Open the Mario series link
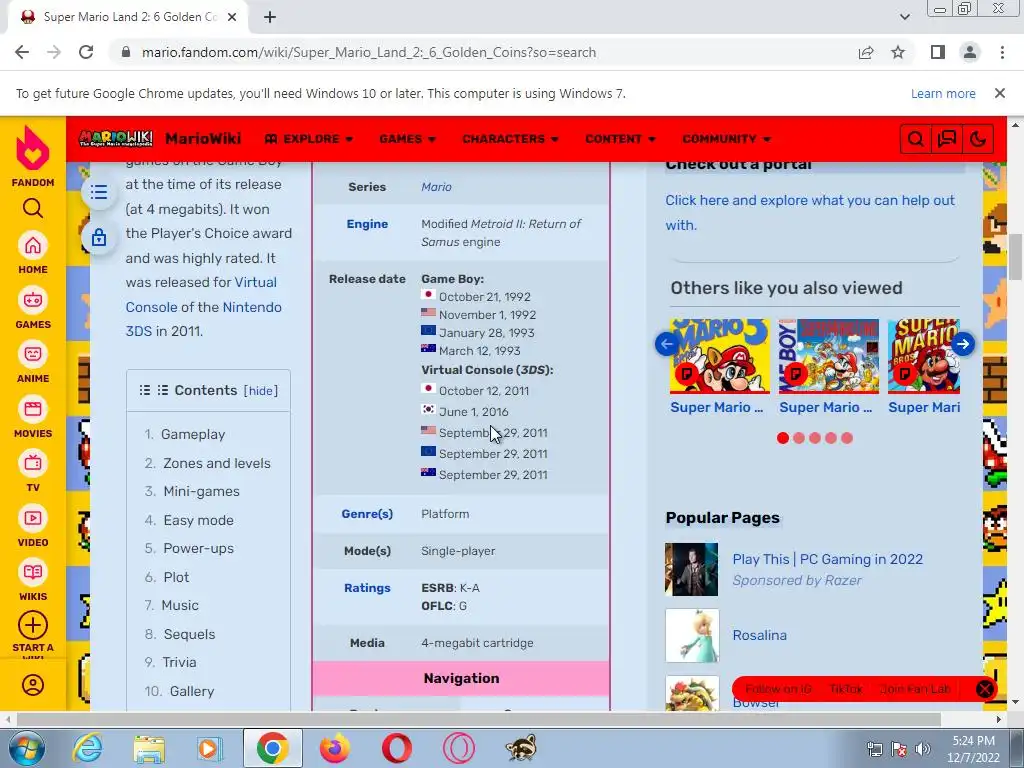Image resolution: width=1024 pixels, height=768 pixels. coord(436,187)
